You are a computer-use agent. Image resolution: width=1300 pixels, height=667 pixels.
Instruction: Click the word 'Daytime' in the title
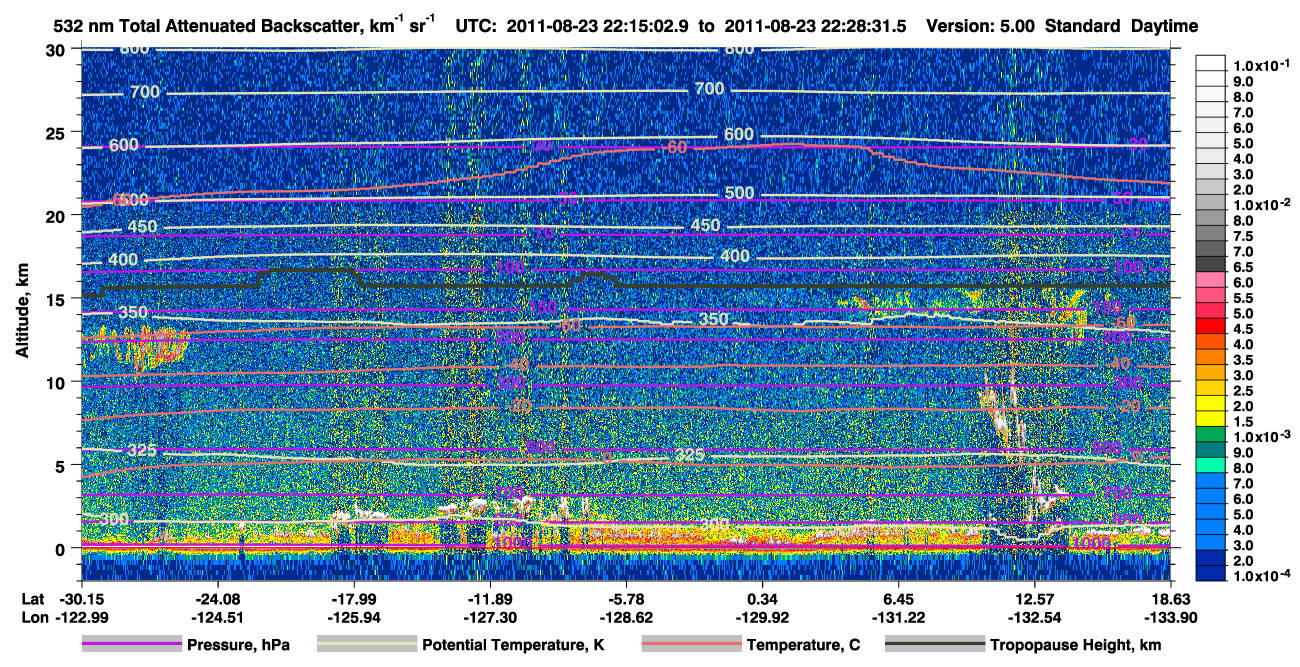1165,27
